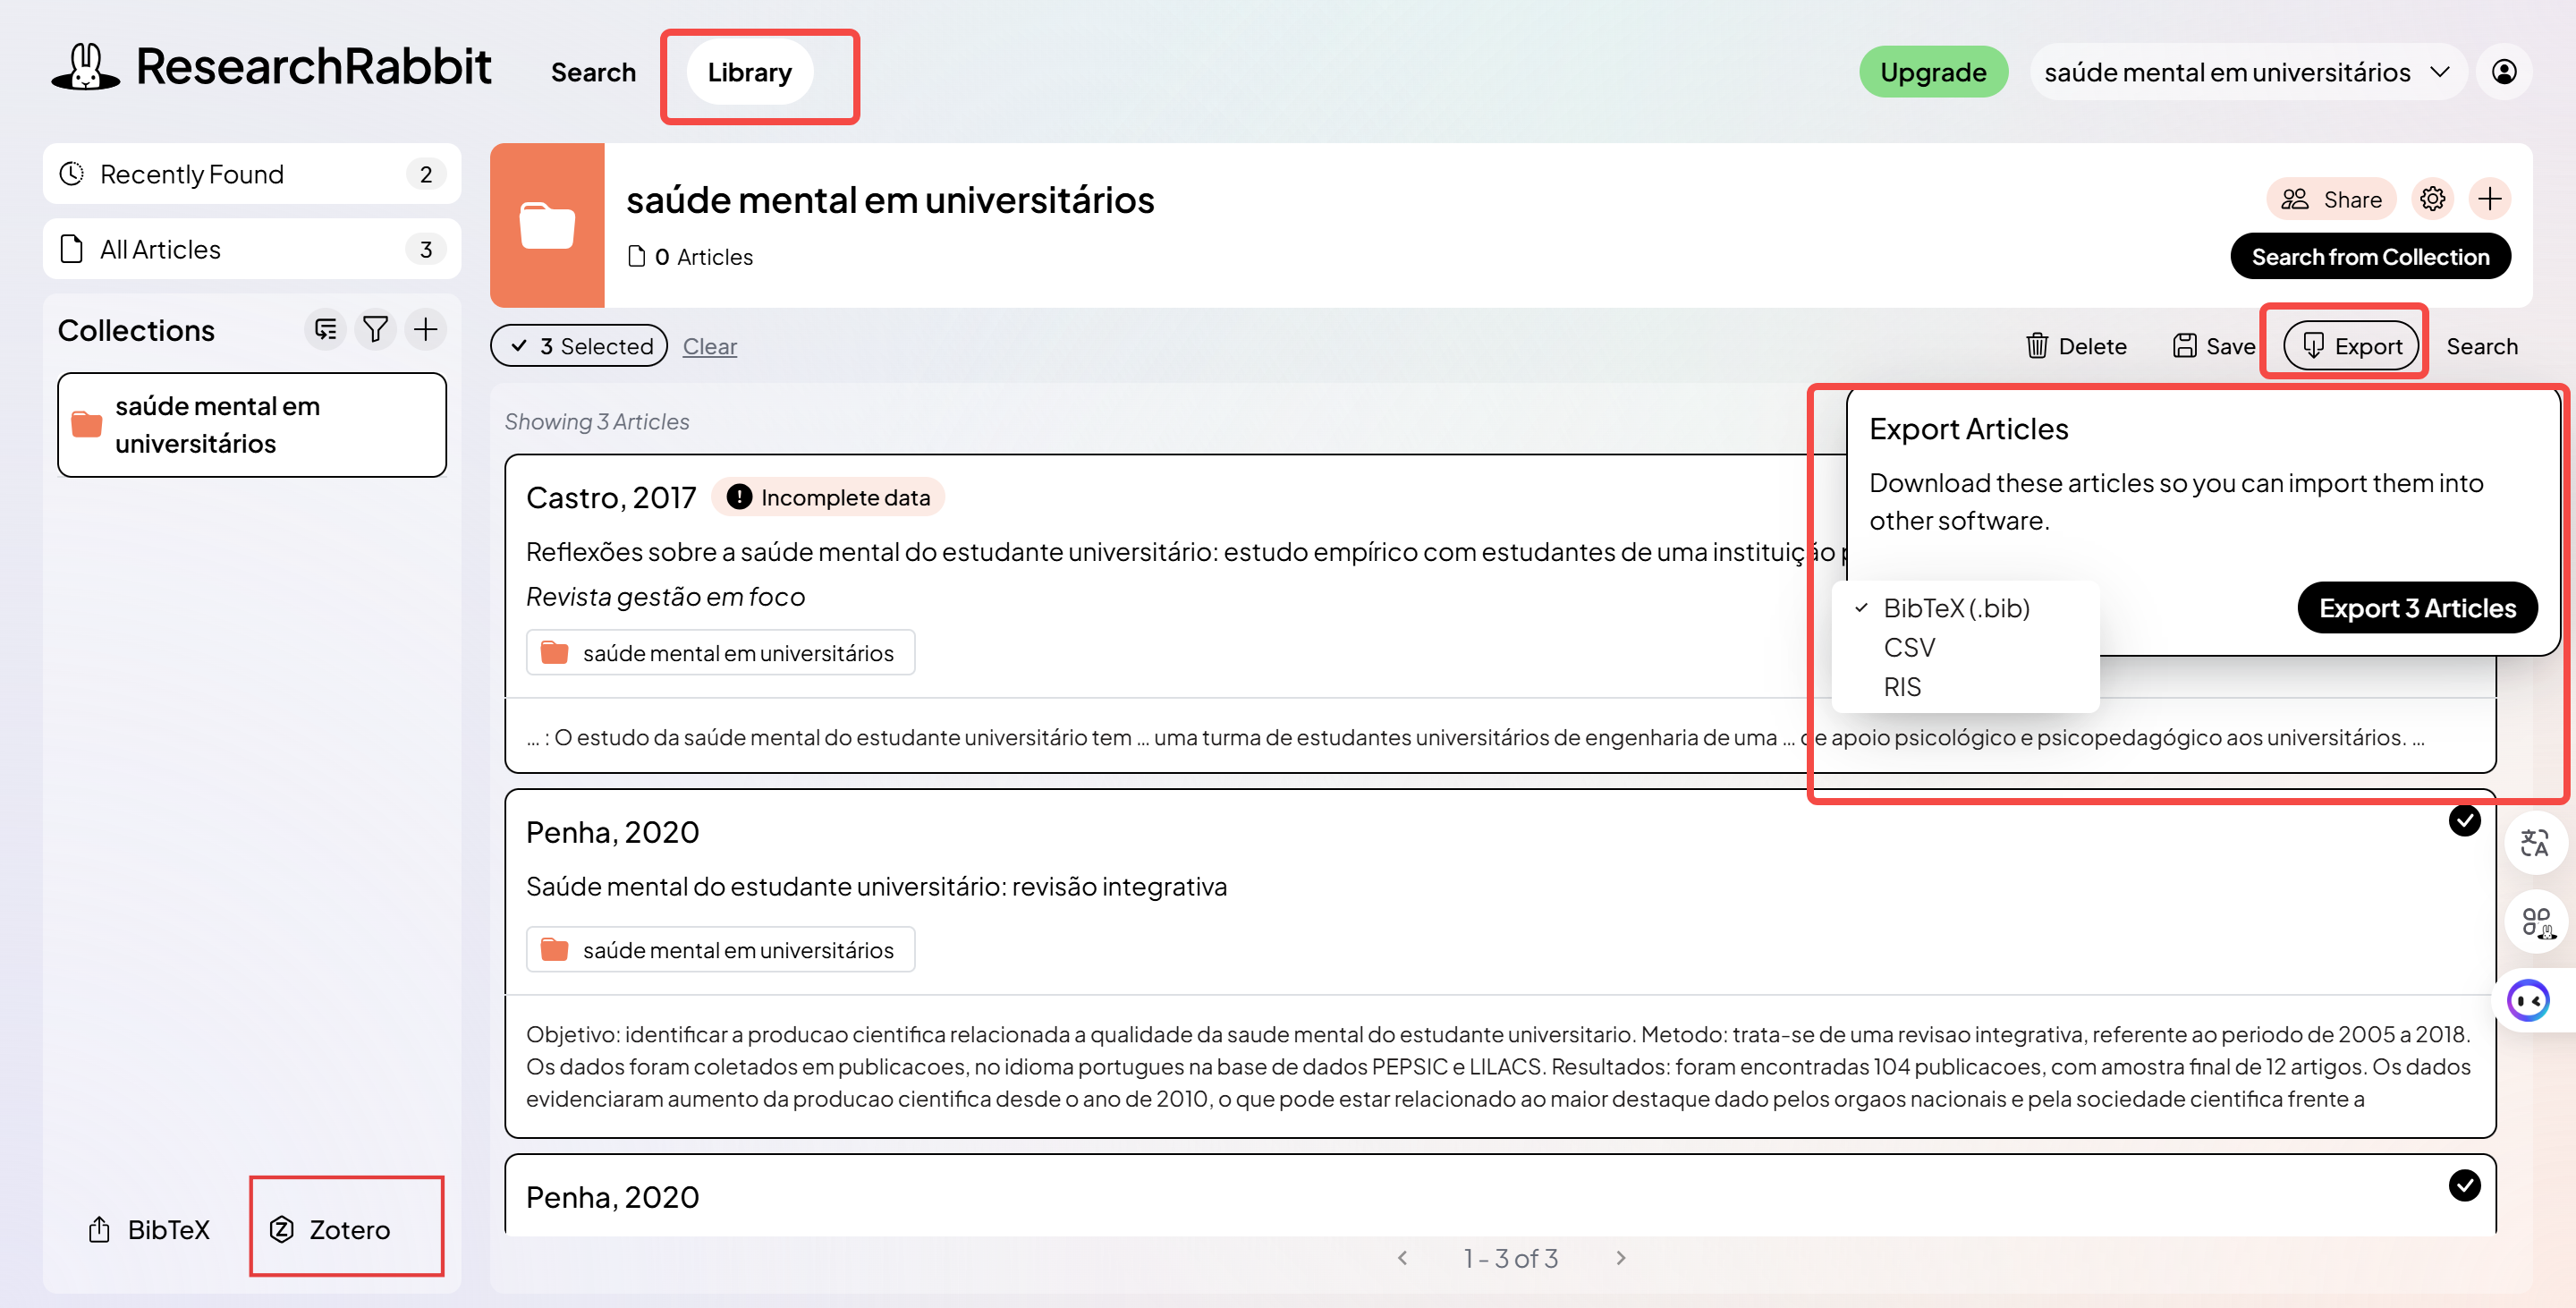The image size is (2576, 1308).
Task: Choose RIS export format
Action: pos(1902,687)
